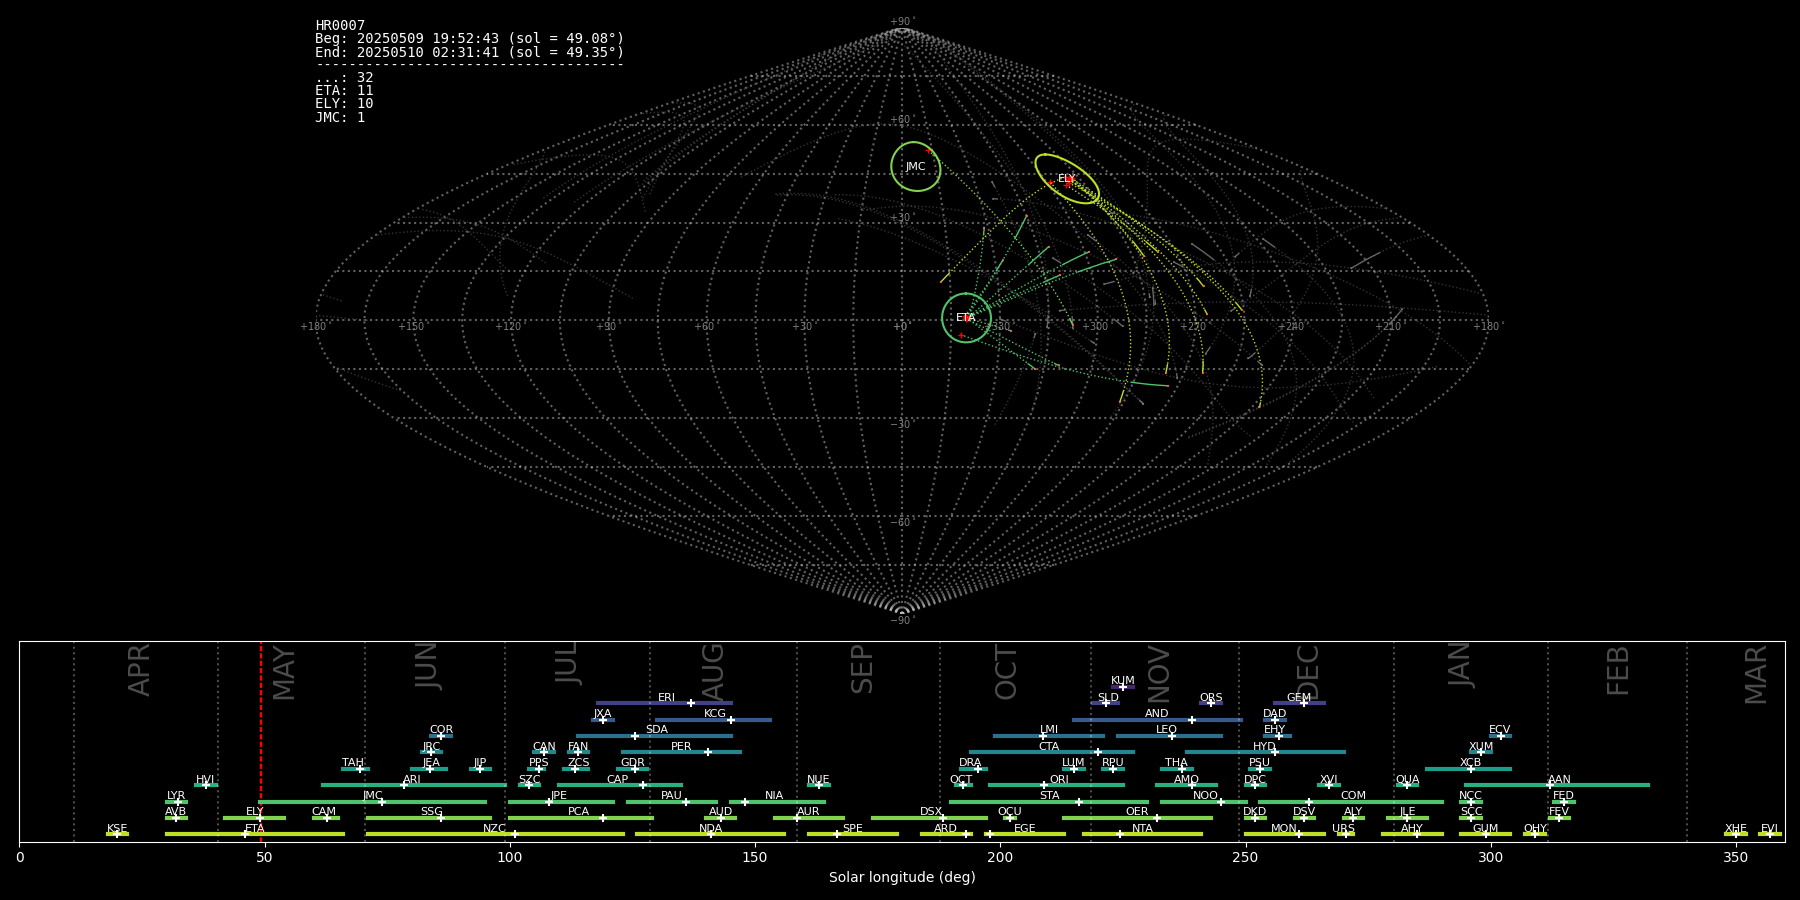The width and height of the screenshot is (1800, 900).
Task: Select the NUE shower marker in the timeline
Action: pyautogui.click(x=819, y=785)
